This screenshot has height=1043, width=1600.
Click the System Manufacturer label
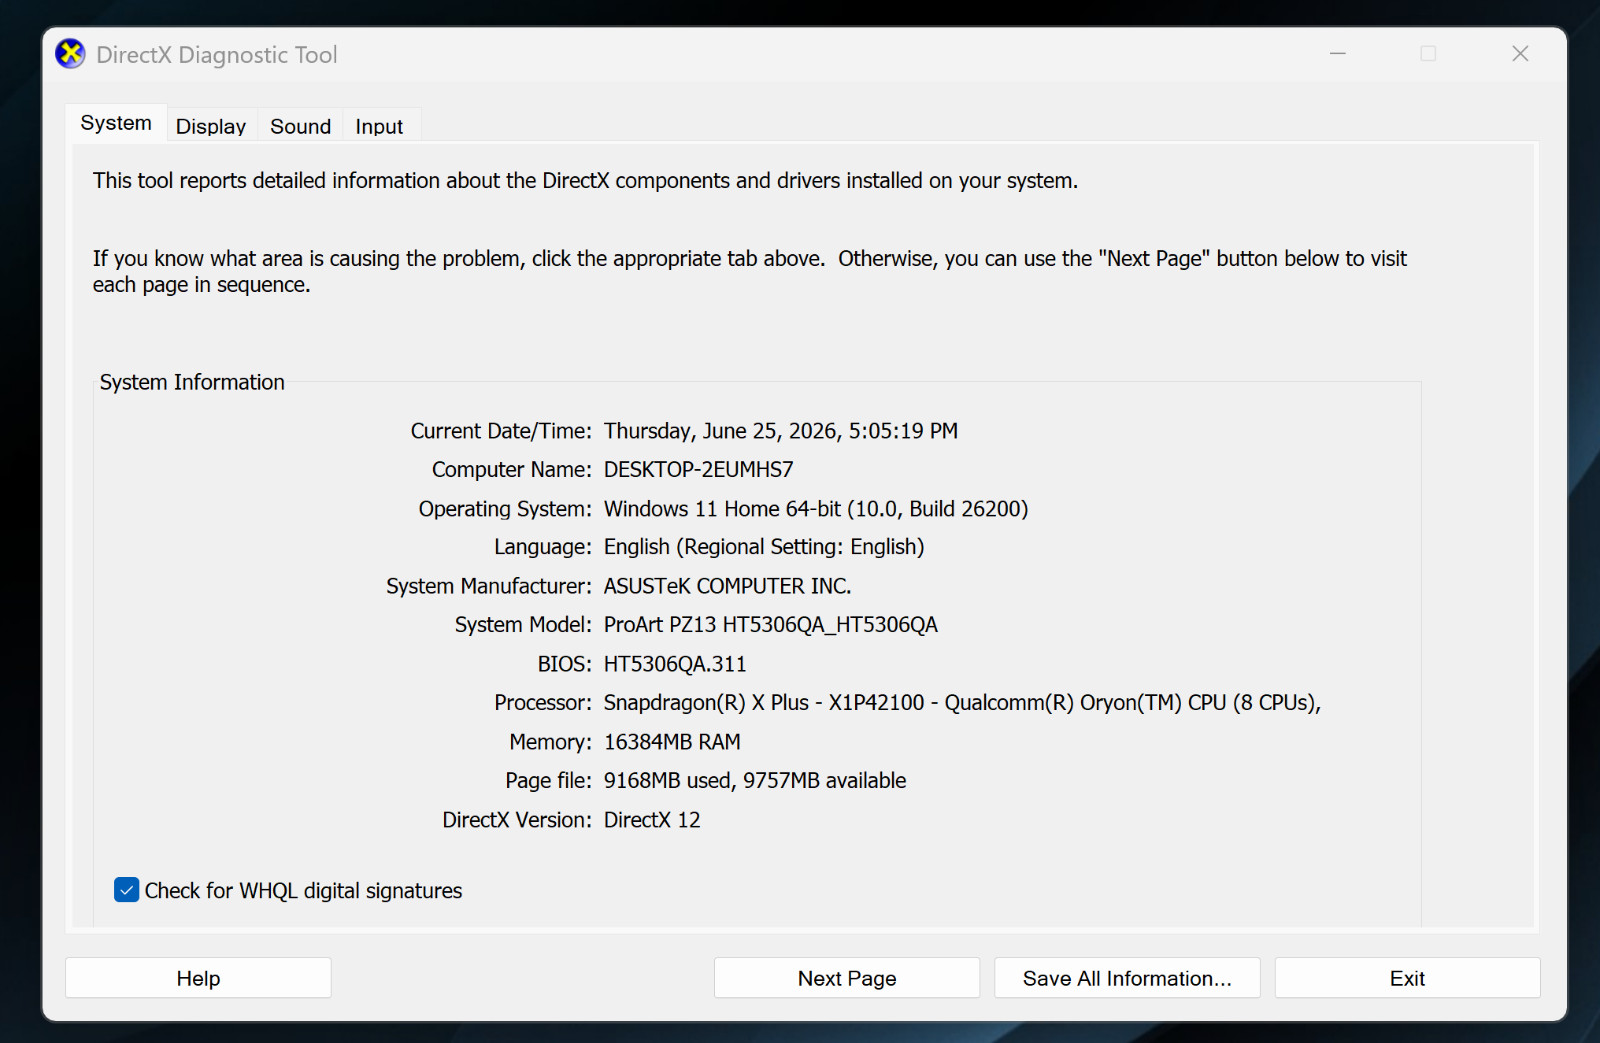click(x=489, y=586)
